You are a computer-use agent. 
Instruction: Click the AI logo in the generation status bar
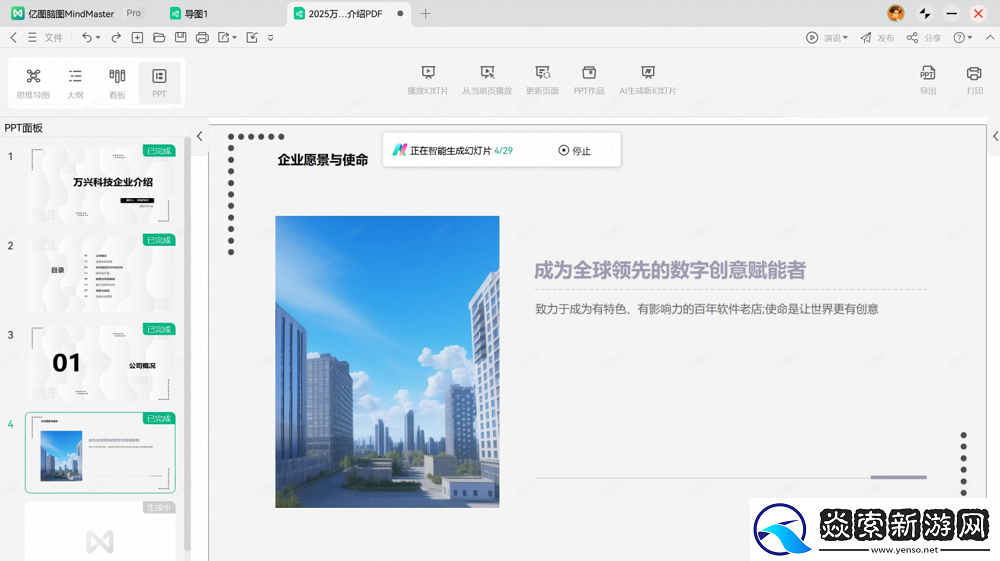tap(399, 150)
